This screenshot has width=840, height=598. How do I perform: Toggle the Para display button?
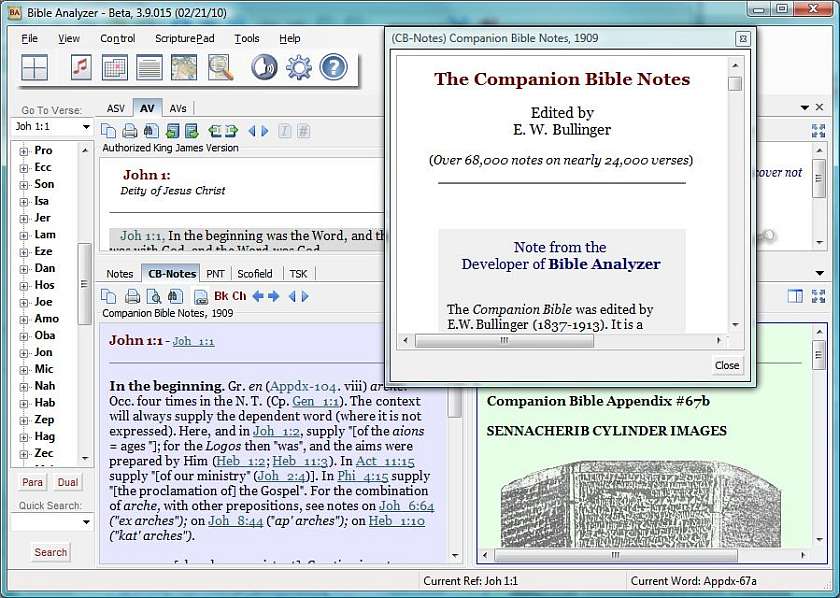pos(32,482)
